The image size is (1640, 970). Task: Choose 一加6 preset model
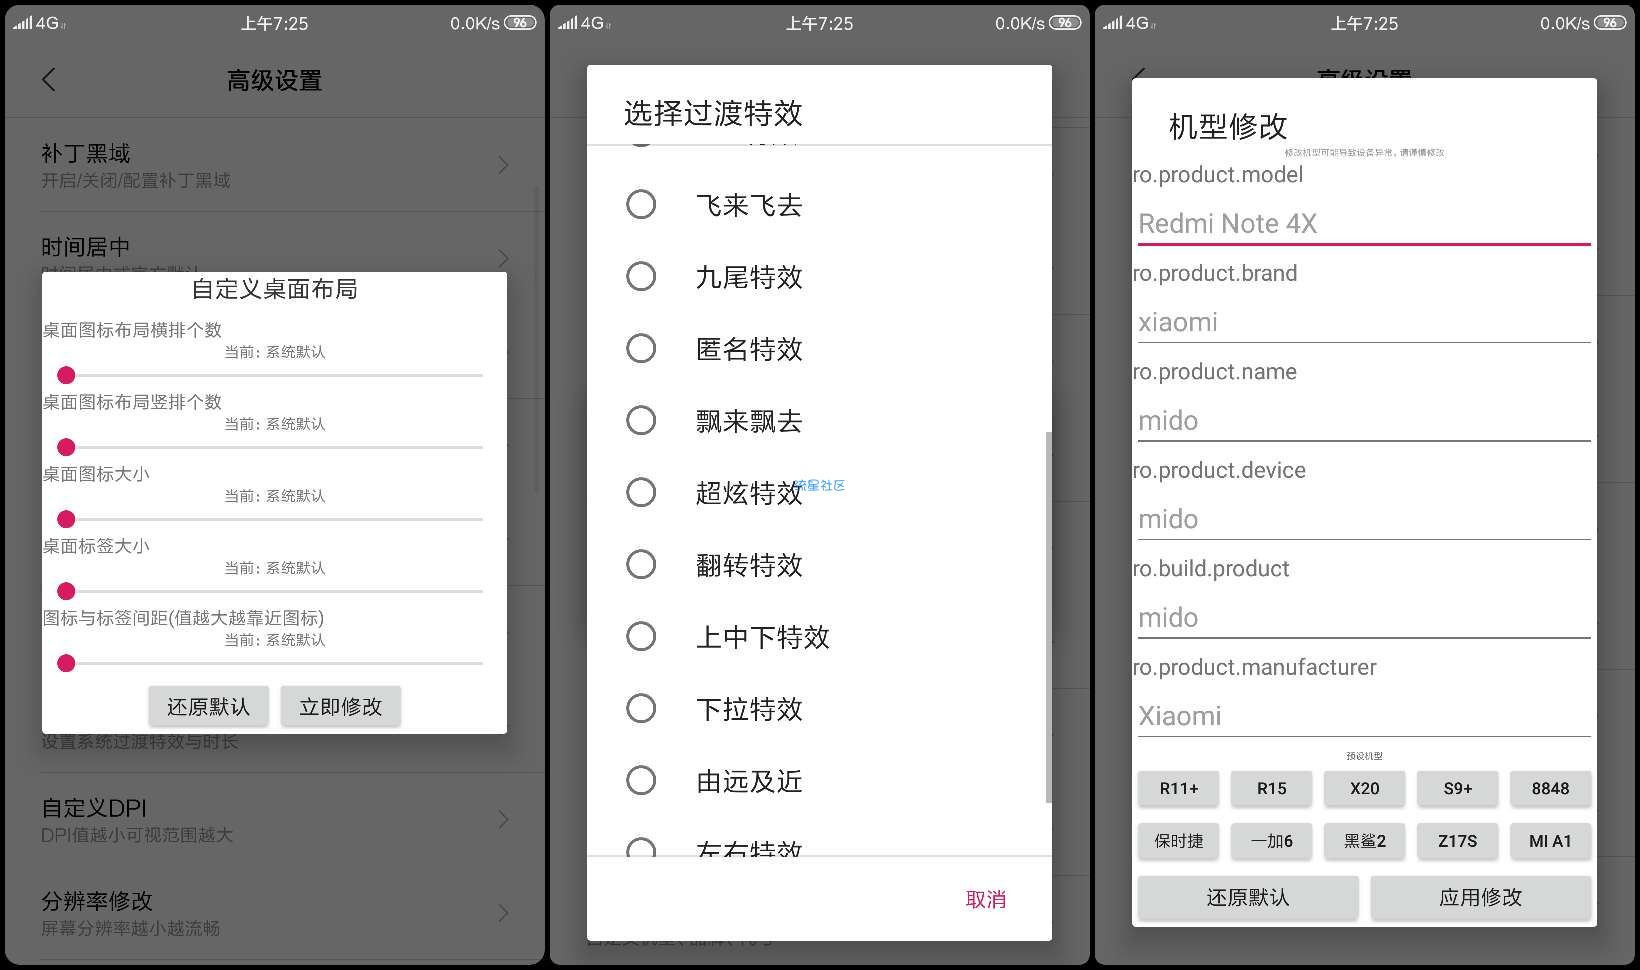pos(1272,841)
